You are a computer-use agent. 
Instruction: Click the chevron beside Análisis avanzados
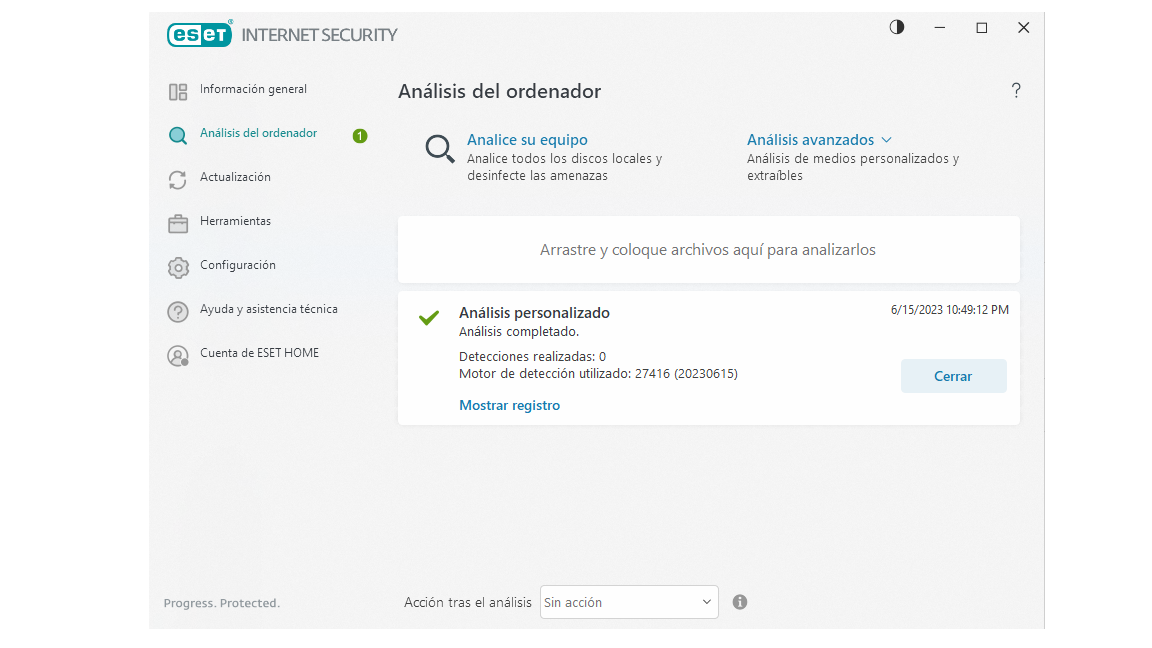tap(887, 140)
